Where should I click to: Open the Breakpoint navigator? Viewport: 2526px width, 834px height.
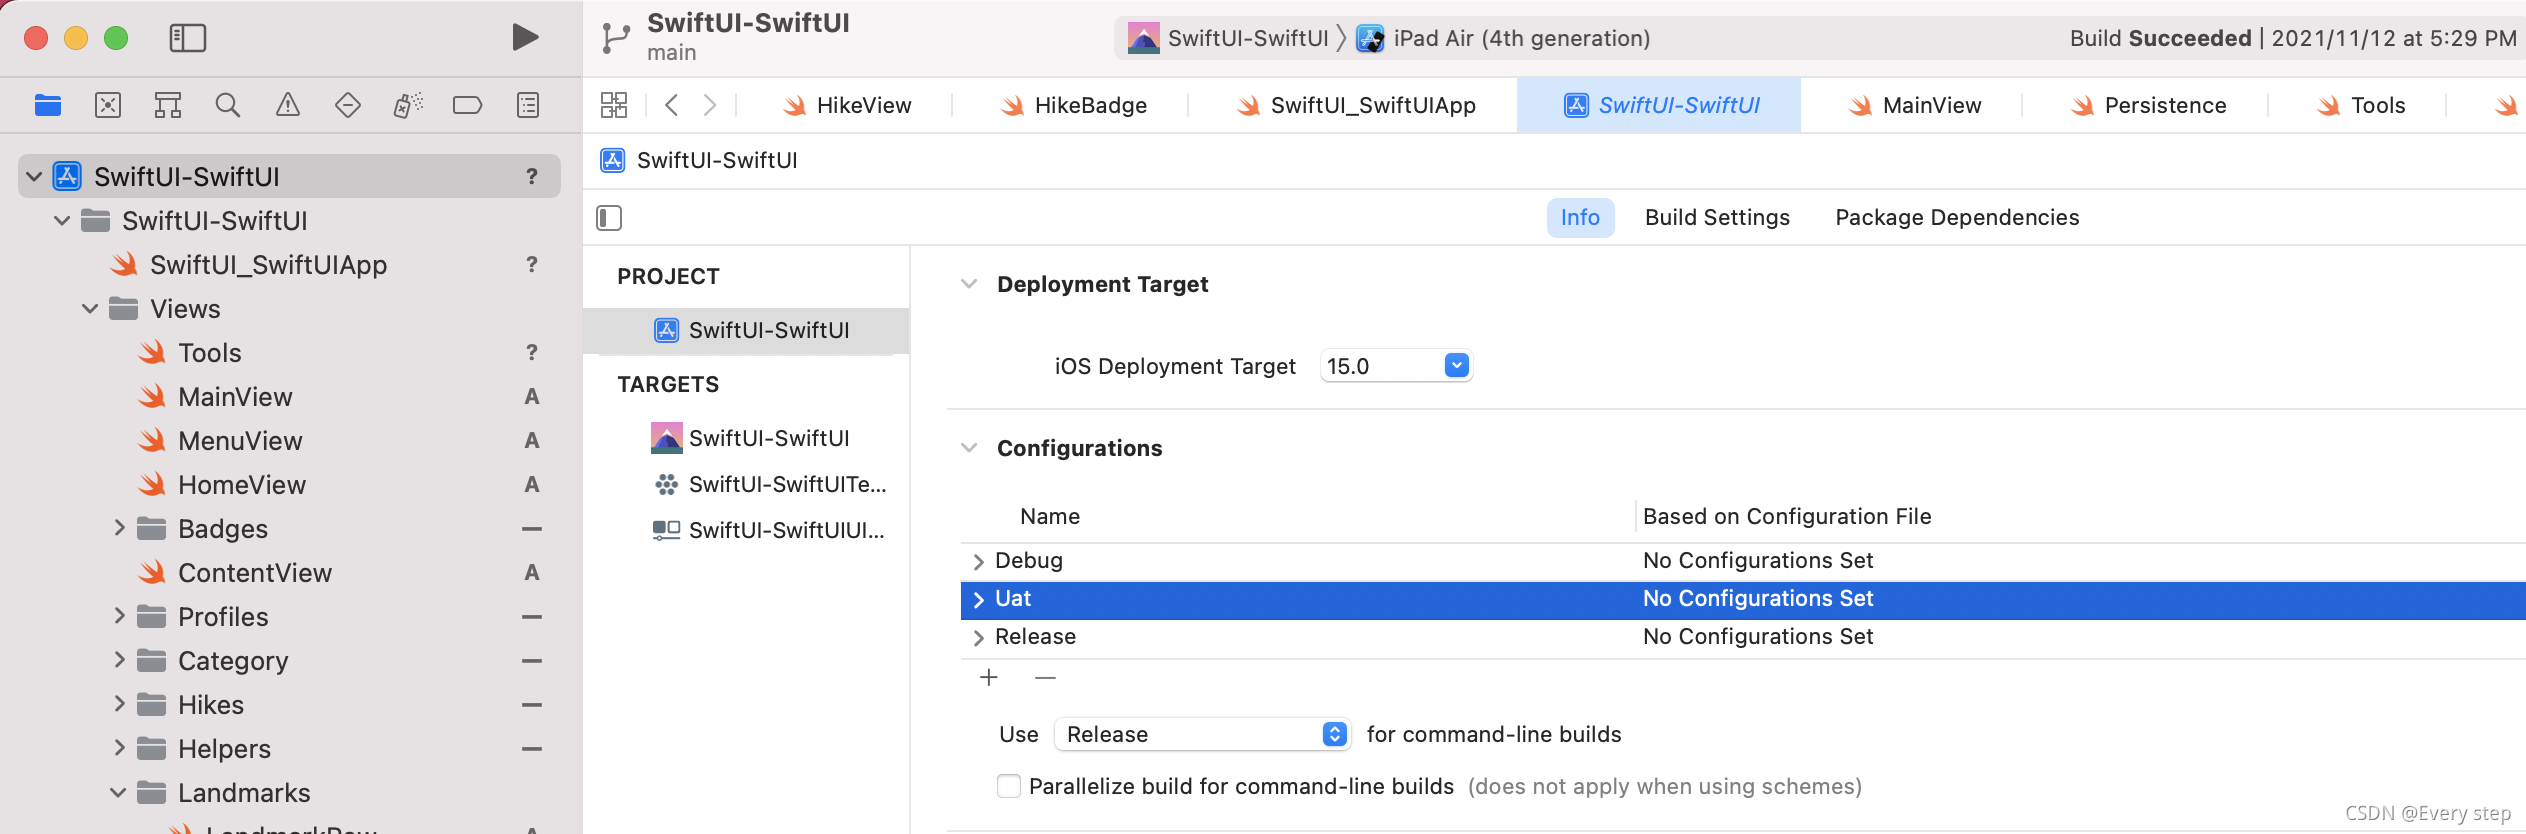(x=467, y=105)
